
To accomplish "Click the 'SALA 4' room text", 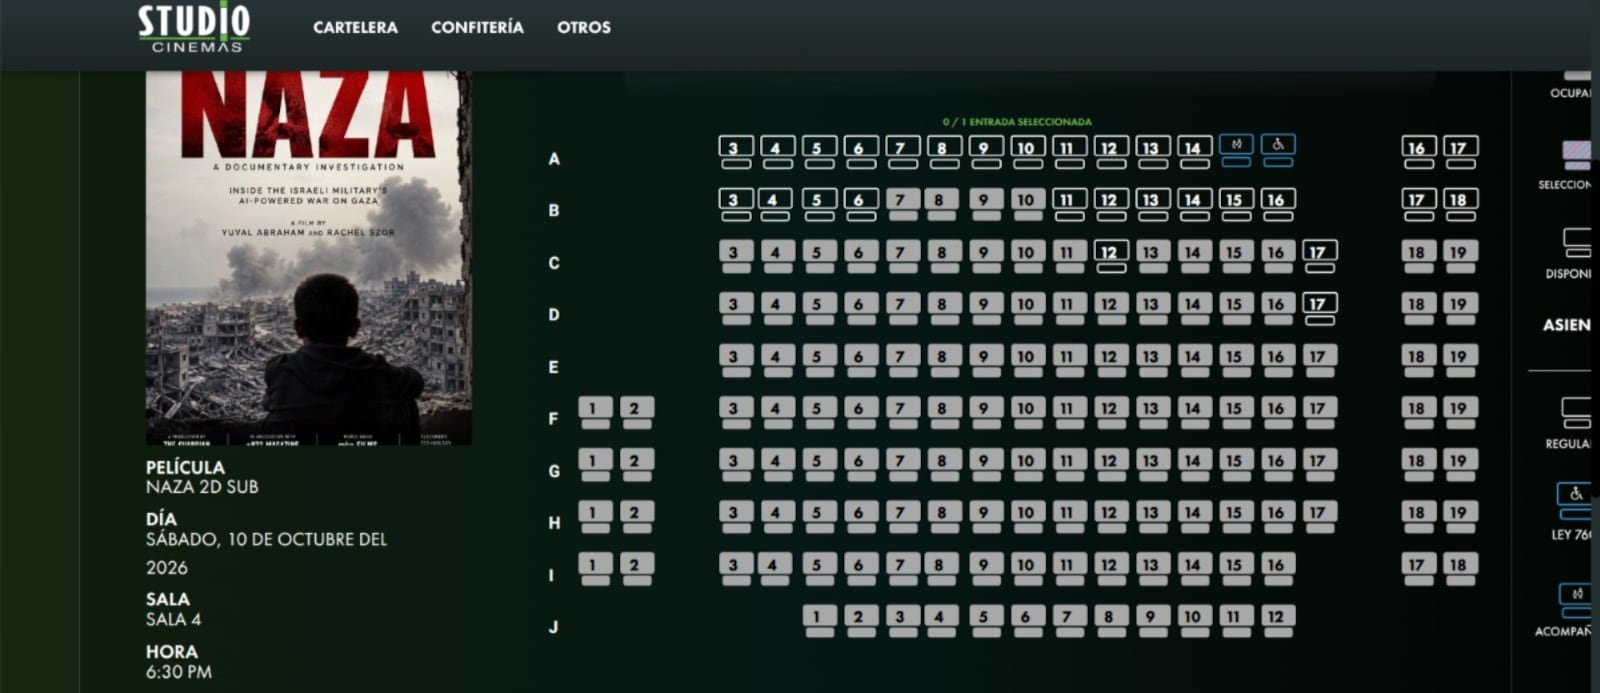I will click(x=174, y=619).
